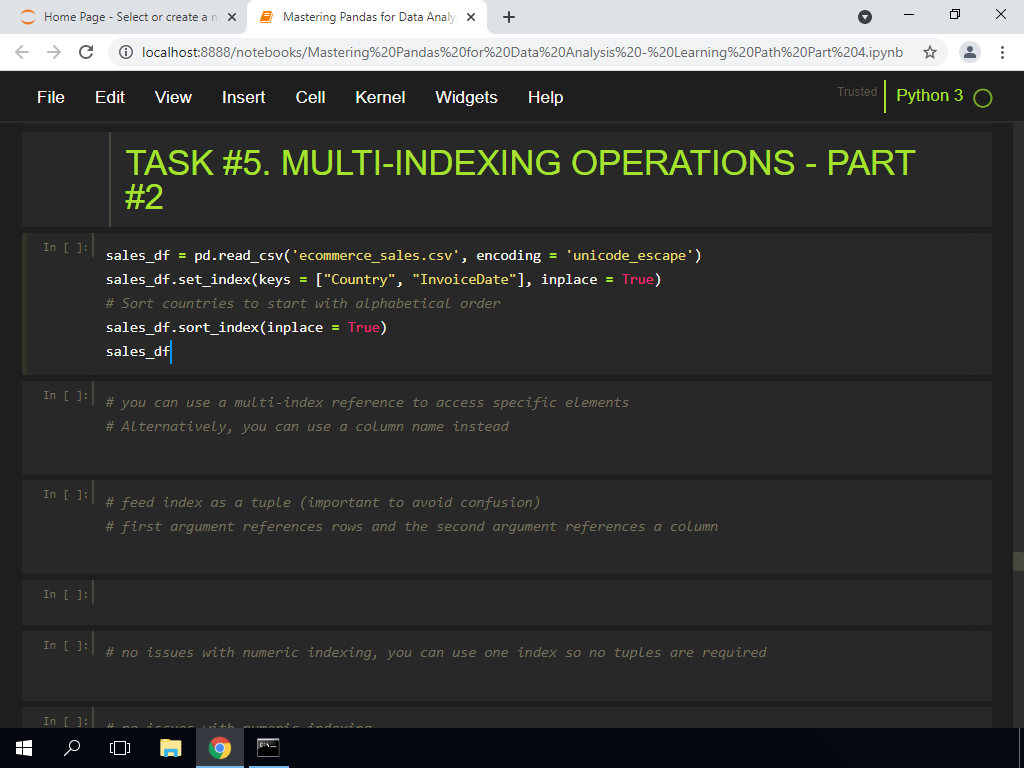
Task: Open the Chrome profile avatar
Action: click(969, 52)
